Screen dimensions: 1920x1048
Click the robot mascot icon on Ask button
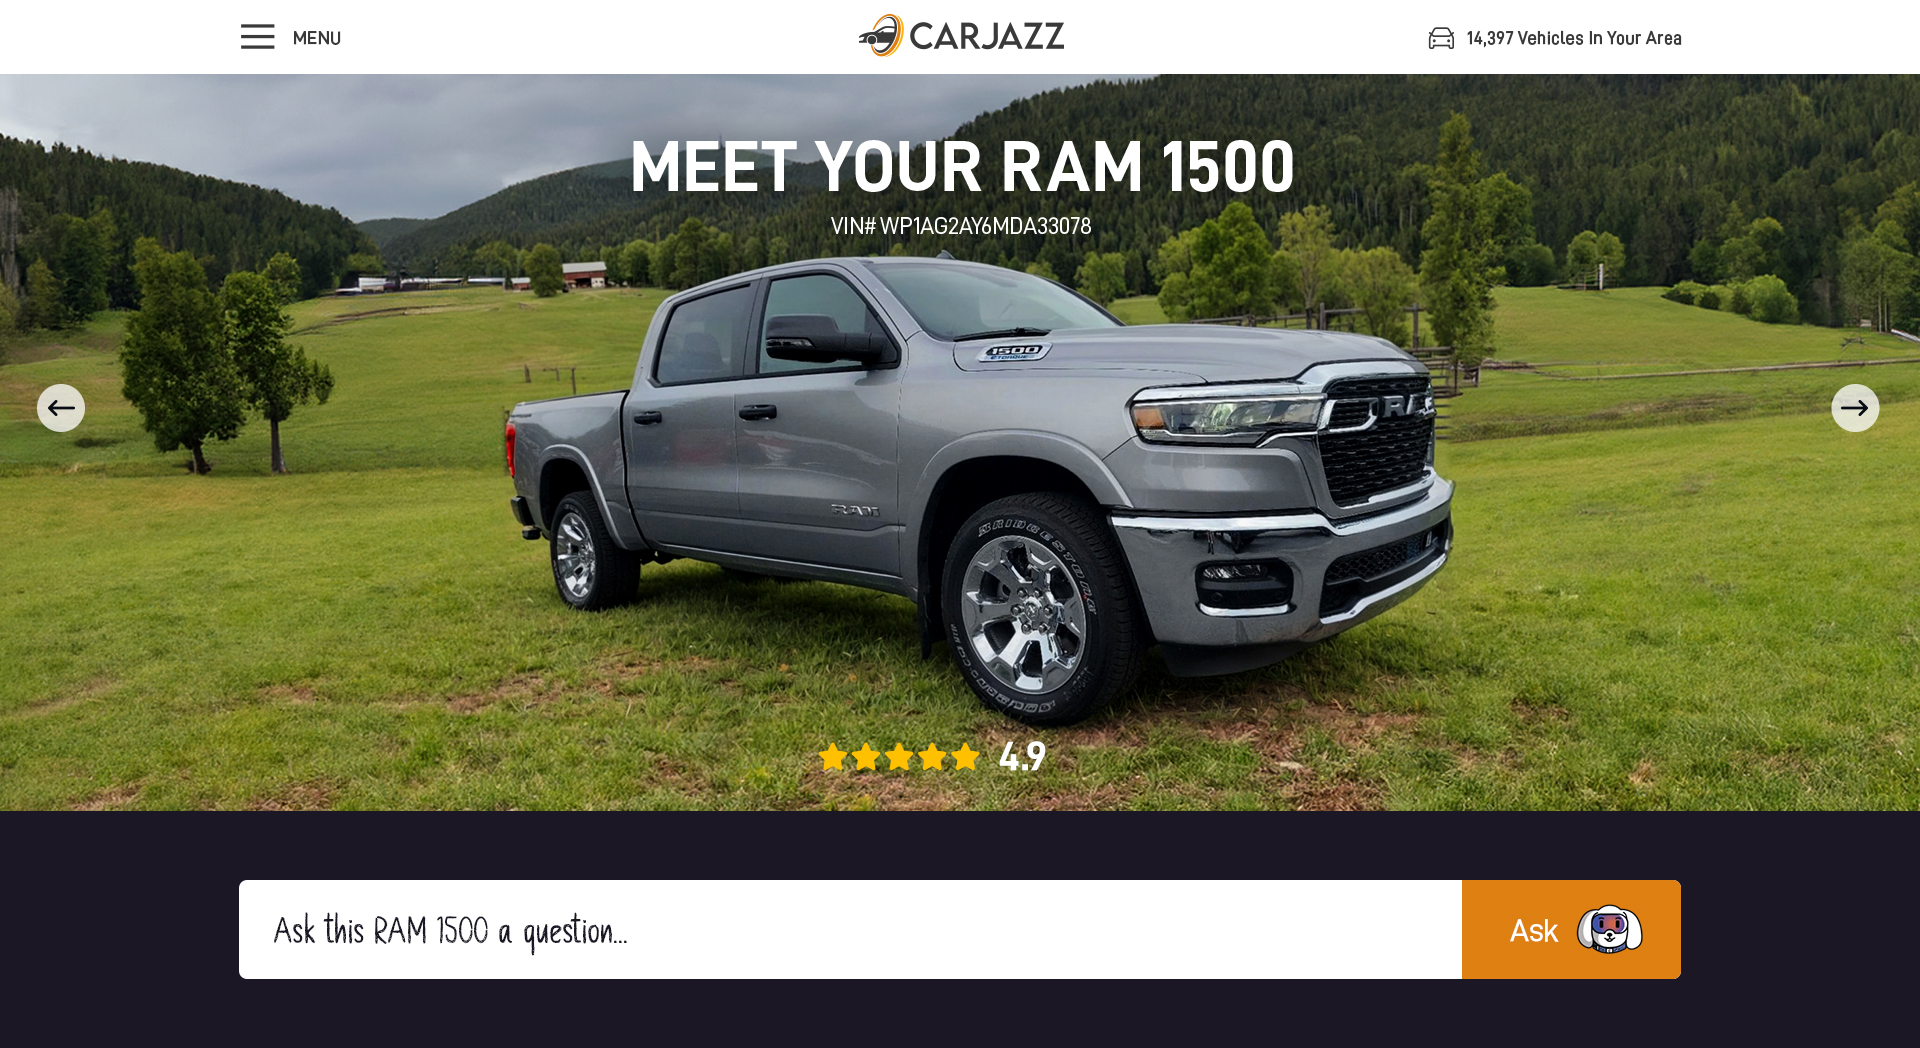(1609, 930)
